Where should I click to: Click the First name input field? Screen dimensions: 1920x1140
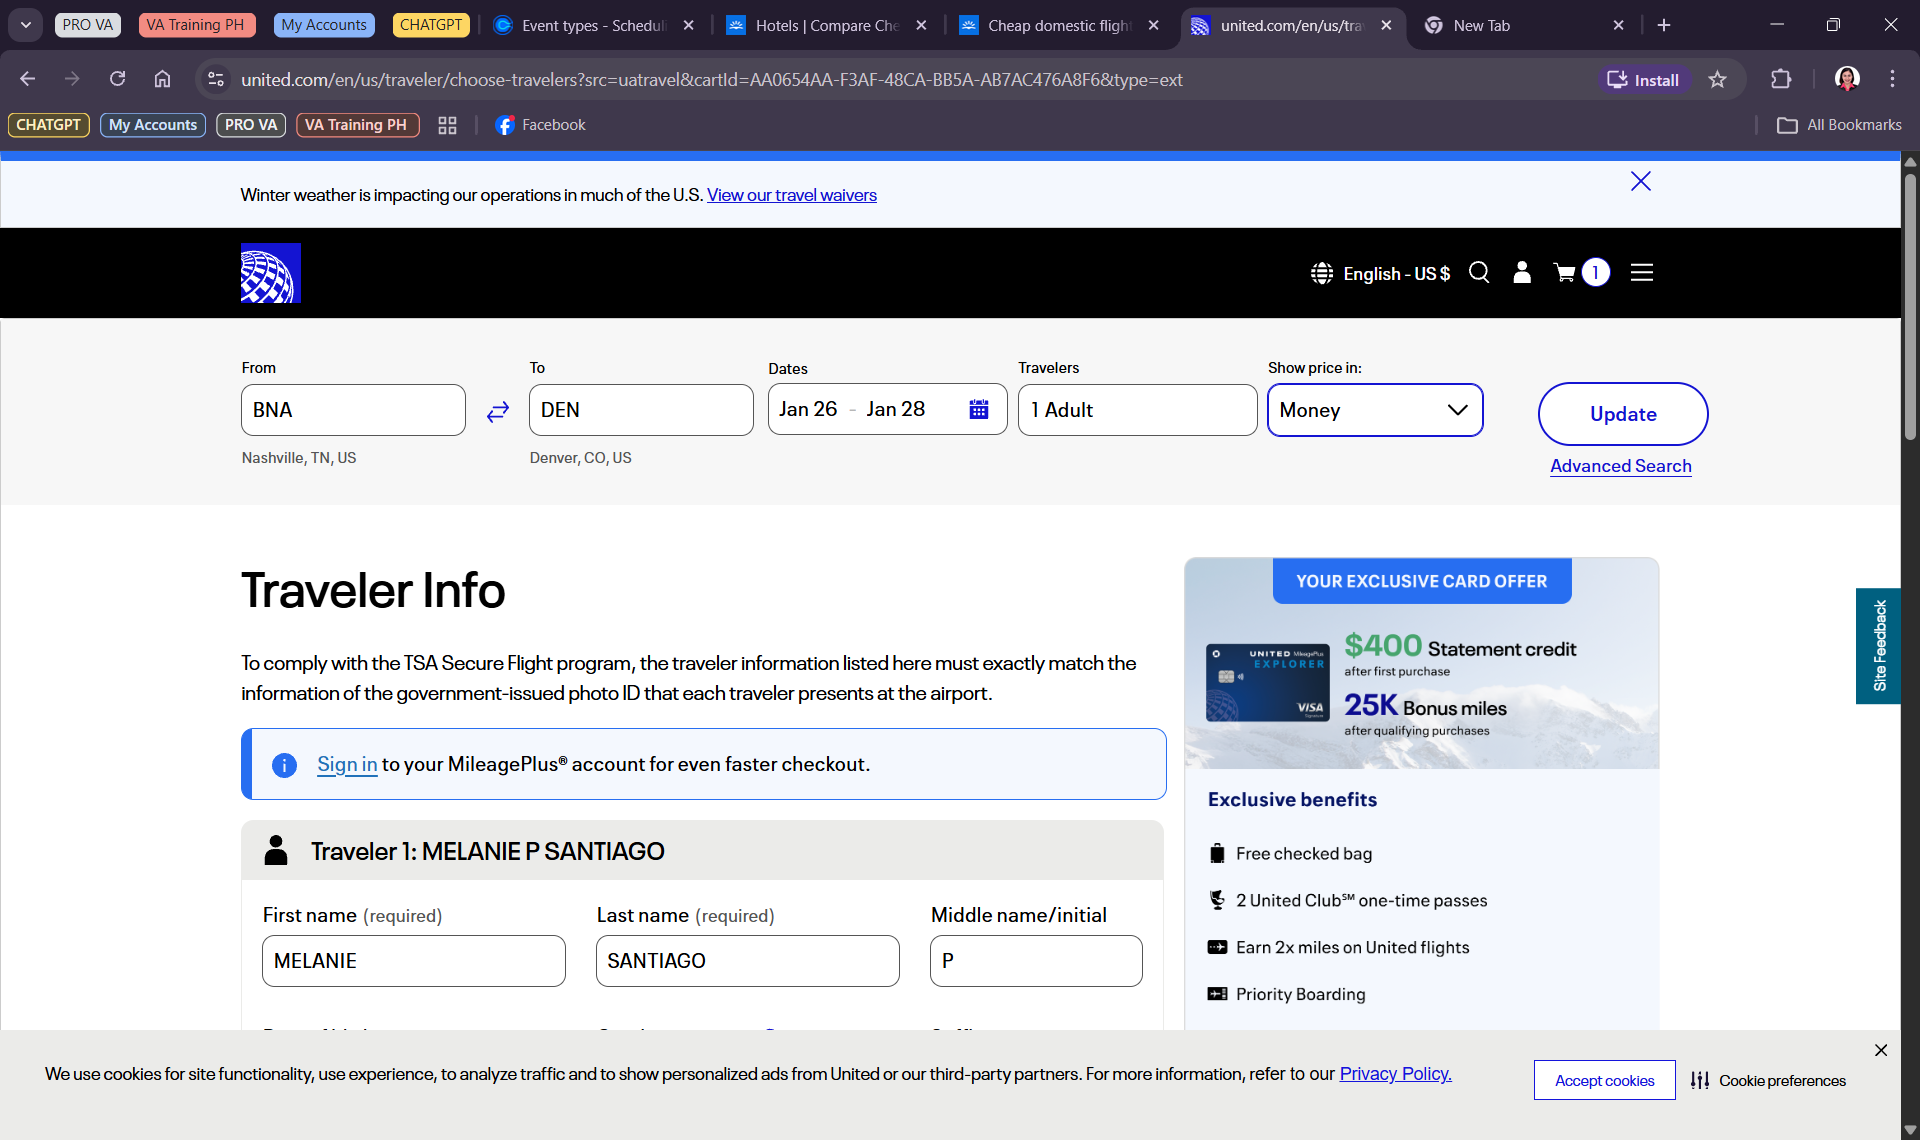[x=413, y=961]
